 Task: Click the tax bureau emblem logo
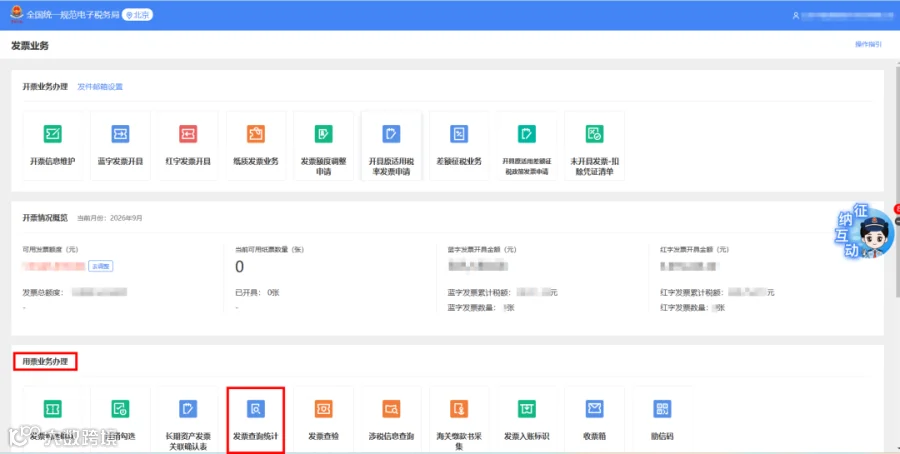(x=17, y=14)
